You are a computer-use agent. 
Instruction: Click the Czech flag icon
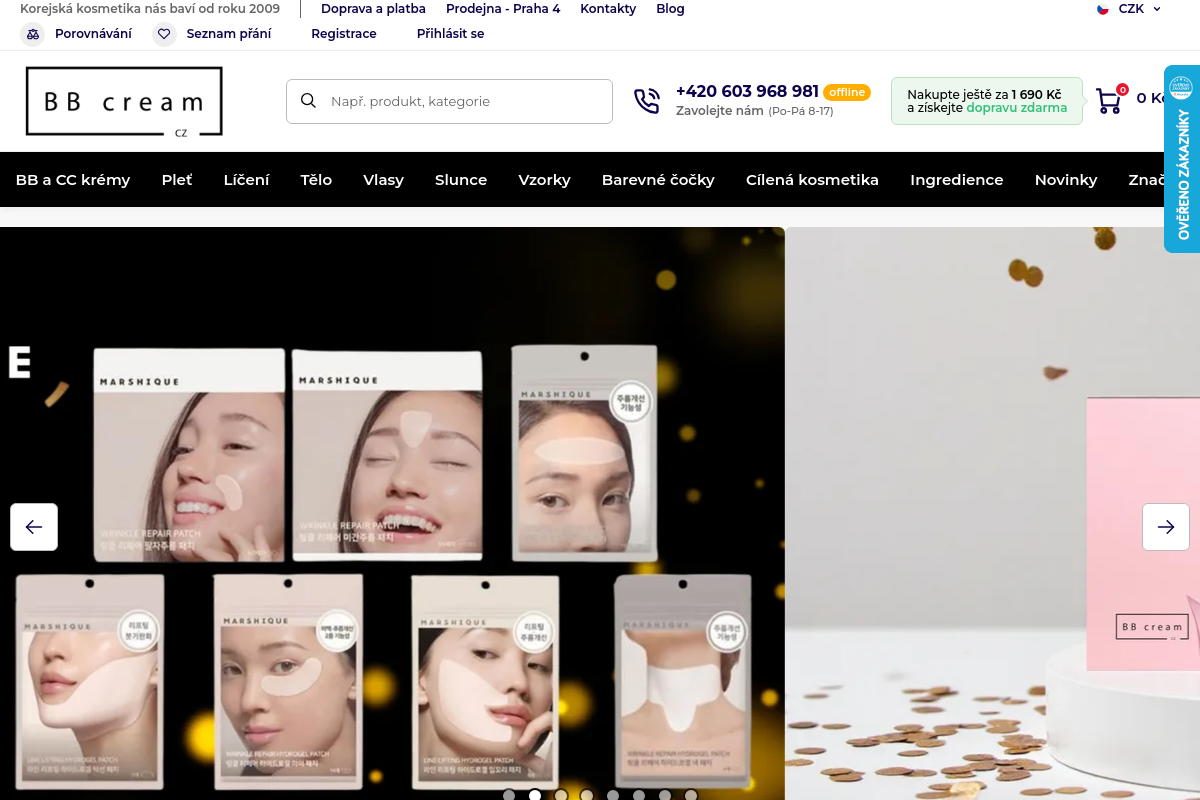pyautogui.click(x=1103, y=9)
